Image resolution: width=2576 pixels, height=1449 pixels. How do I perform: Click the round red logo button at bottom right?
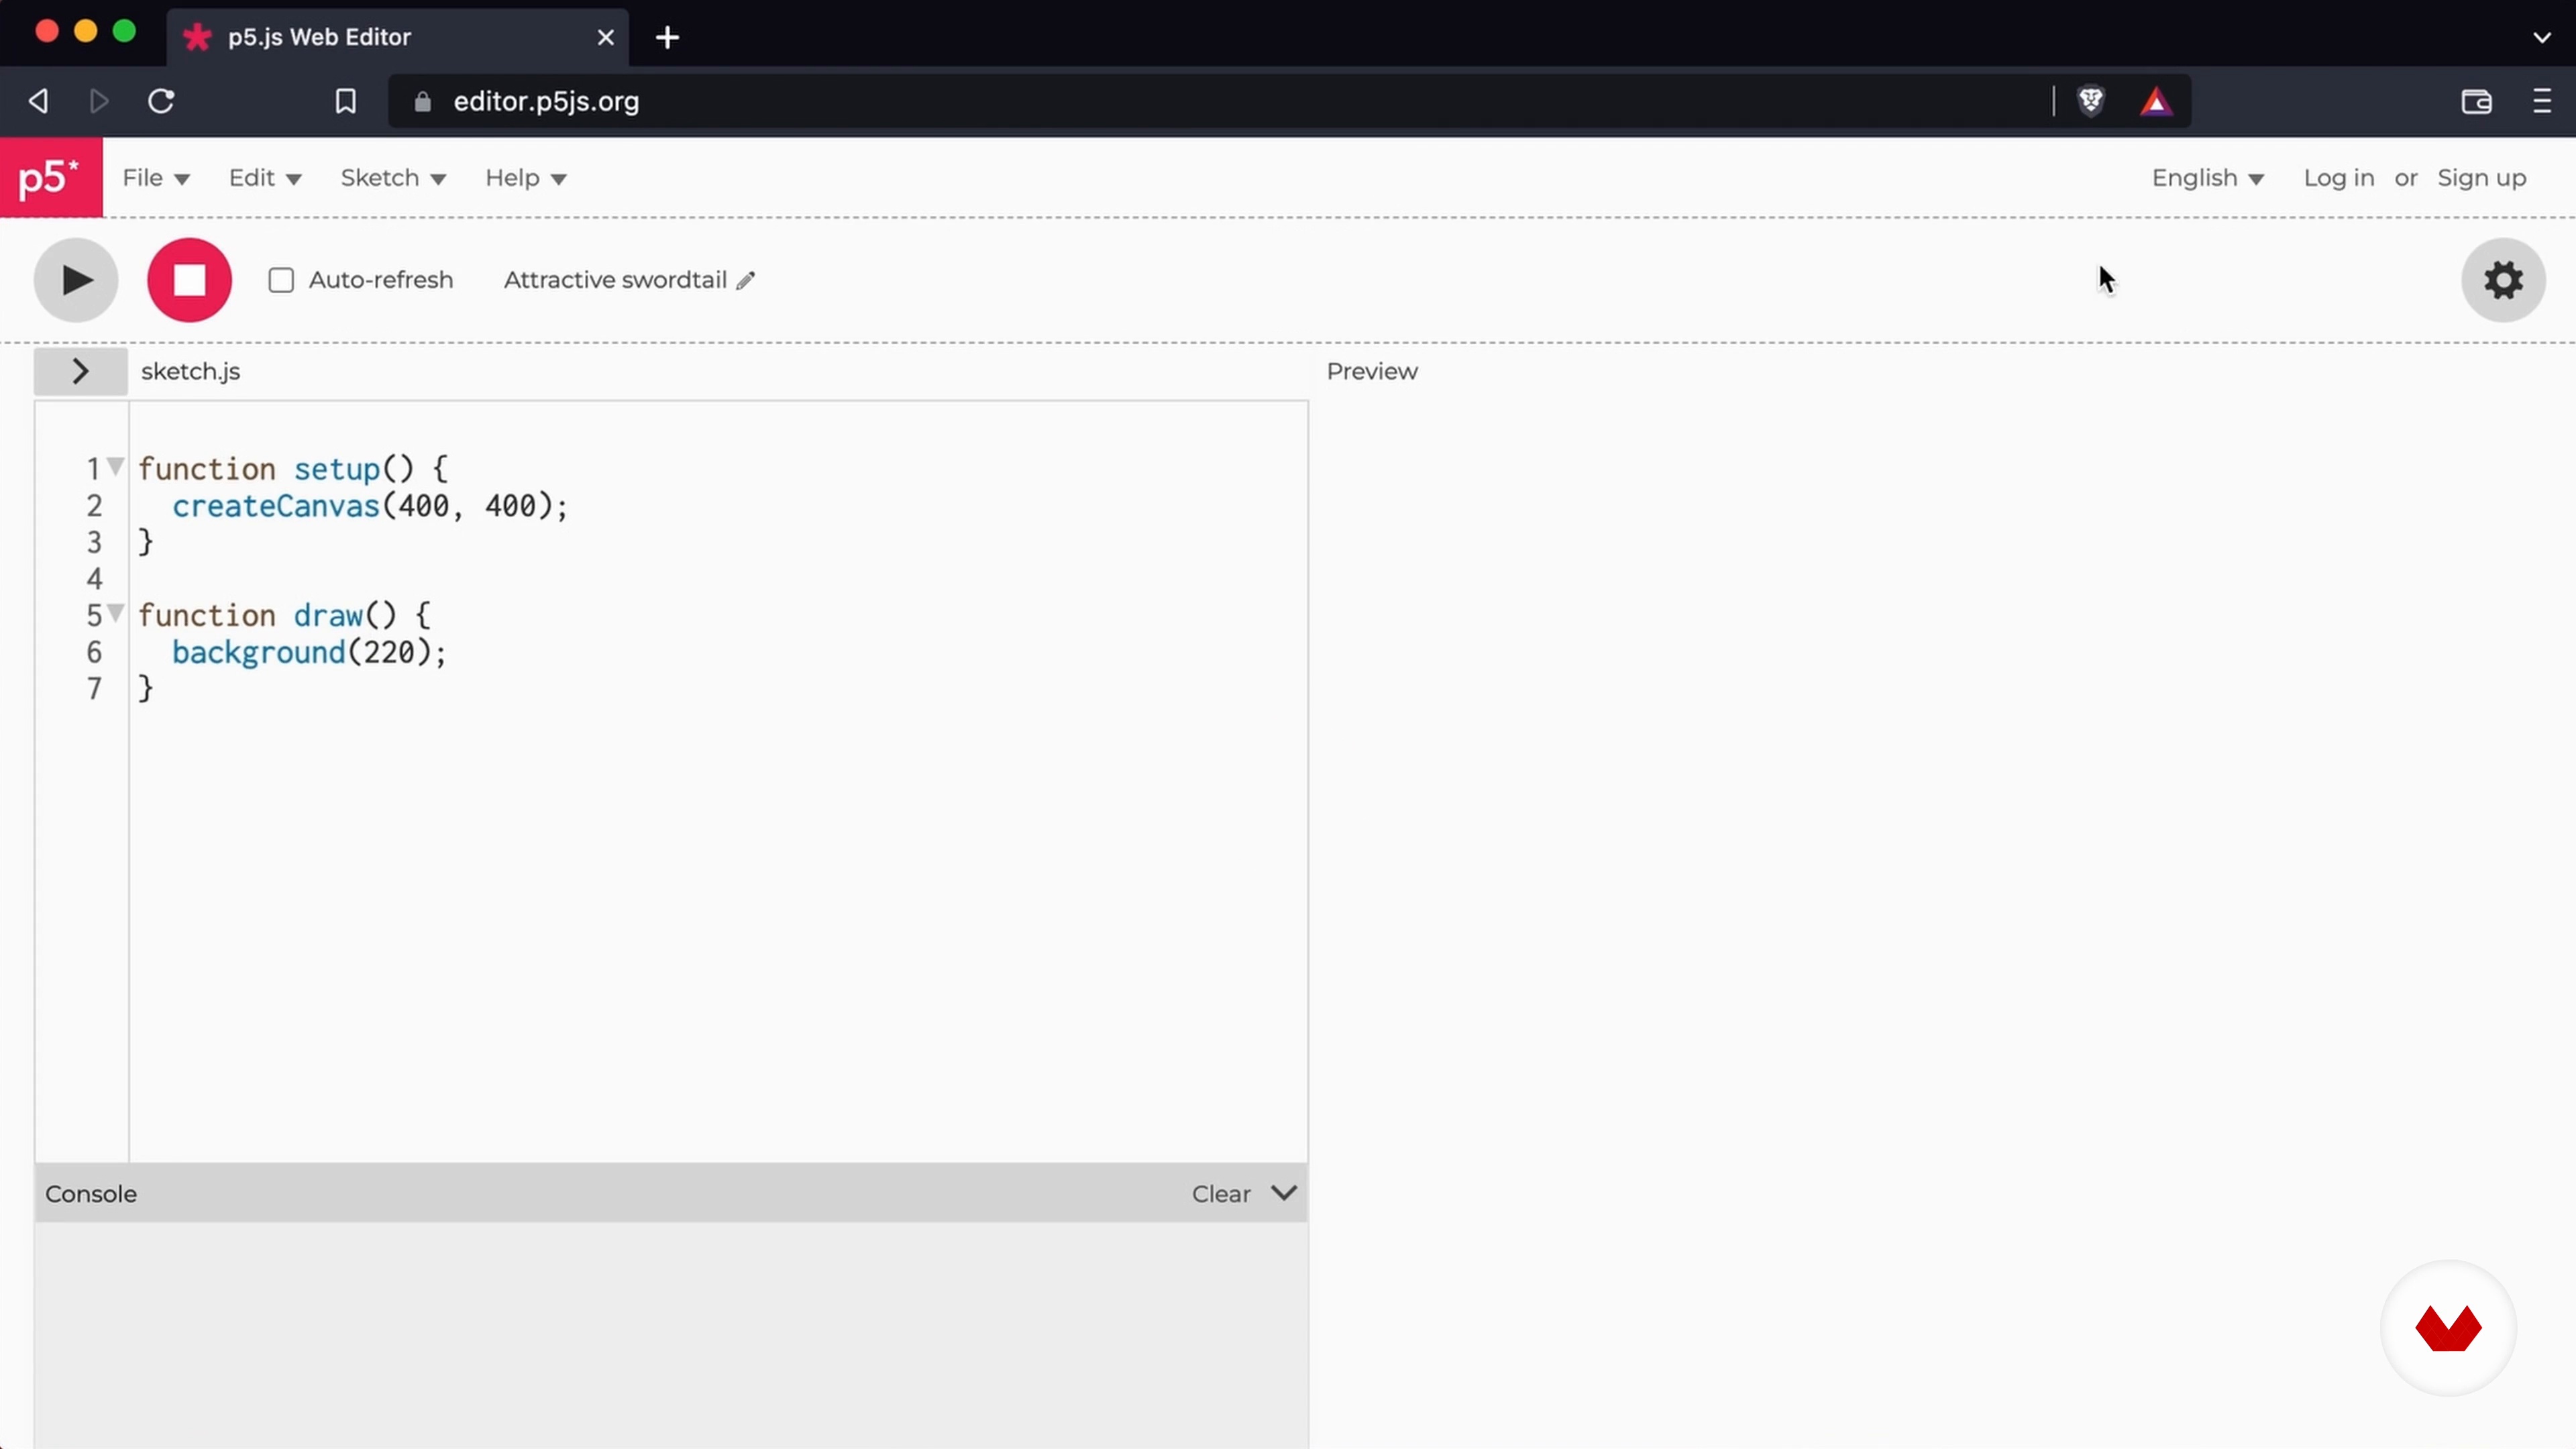click(2448, 1328)
